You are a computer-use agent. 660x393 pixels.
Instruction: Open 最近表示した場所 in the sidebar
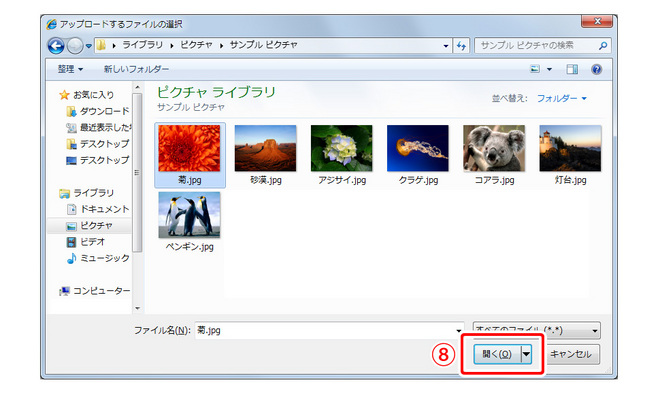tap(99, 127)
